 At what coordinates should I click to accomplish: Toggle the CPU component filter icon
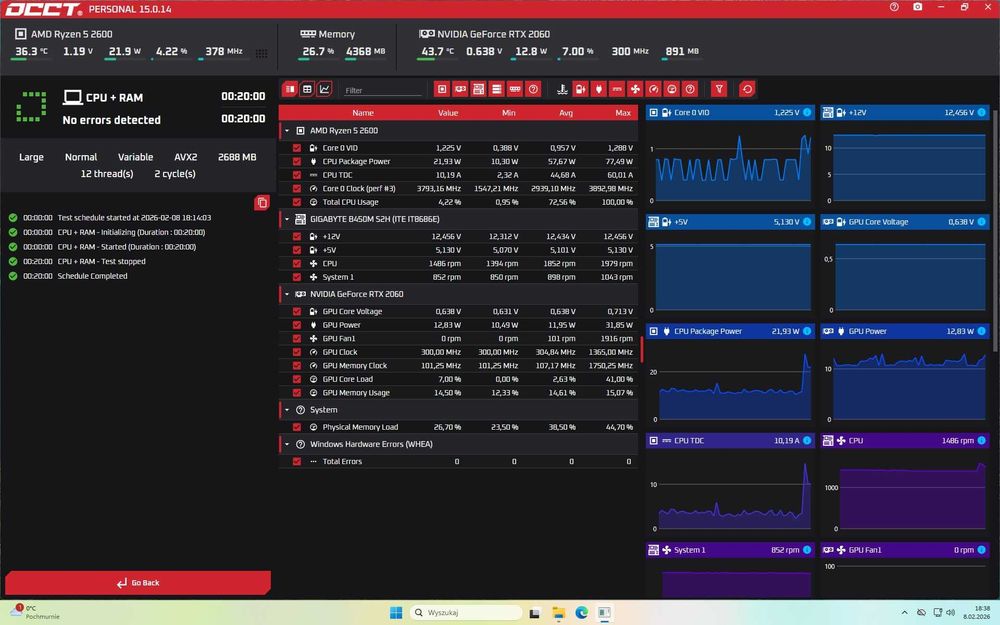point(442,89)
